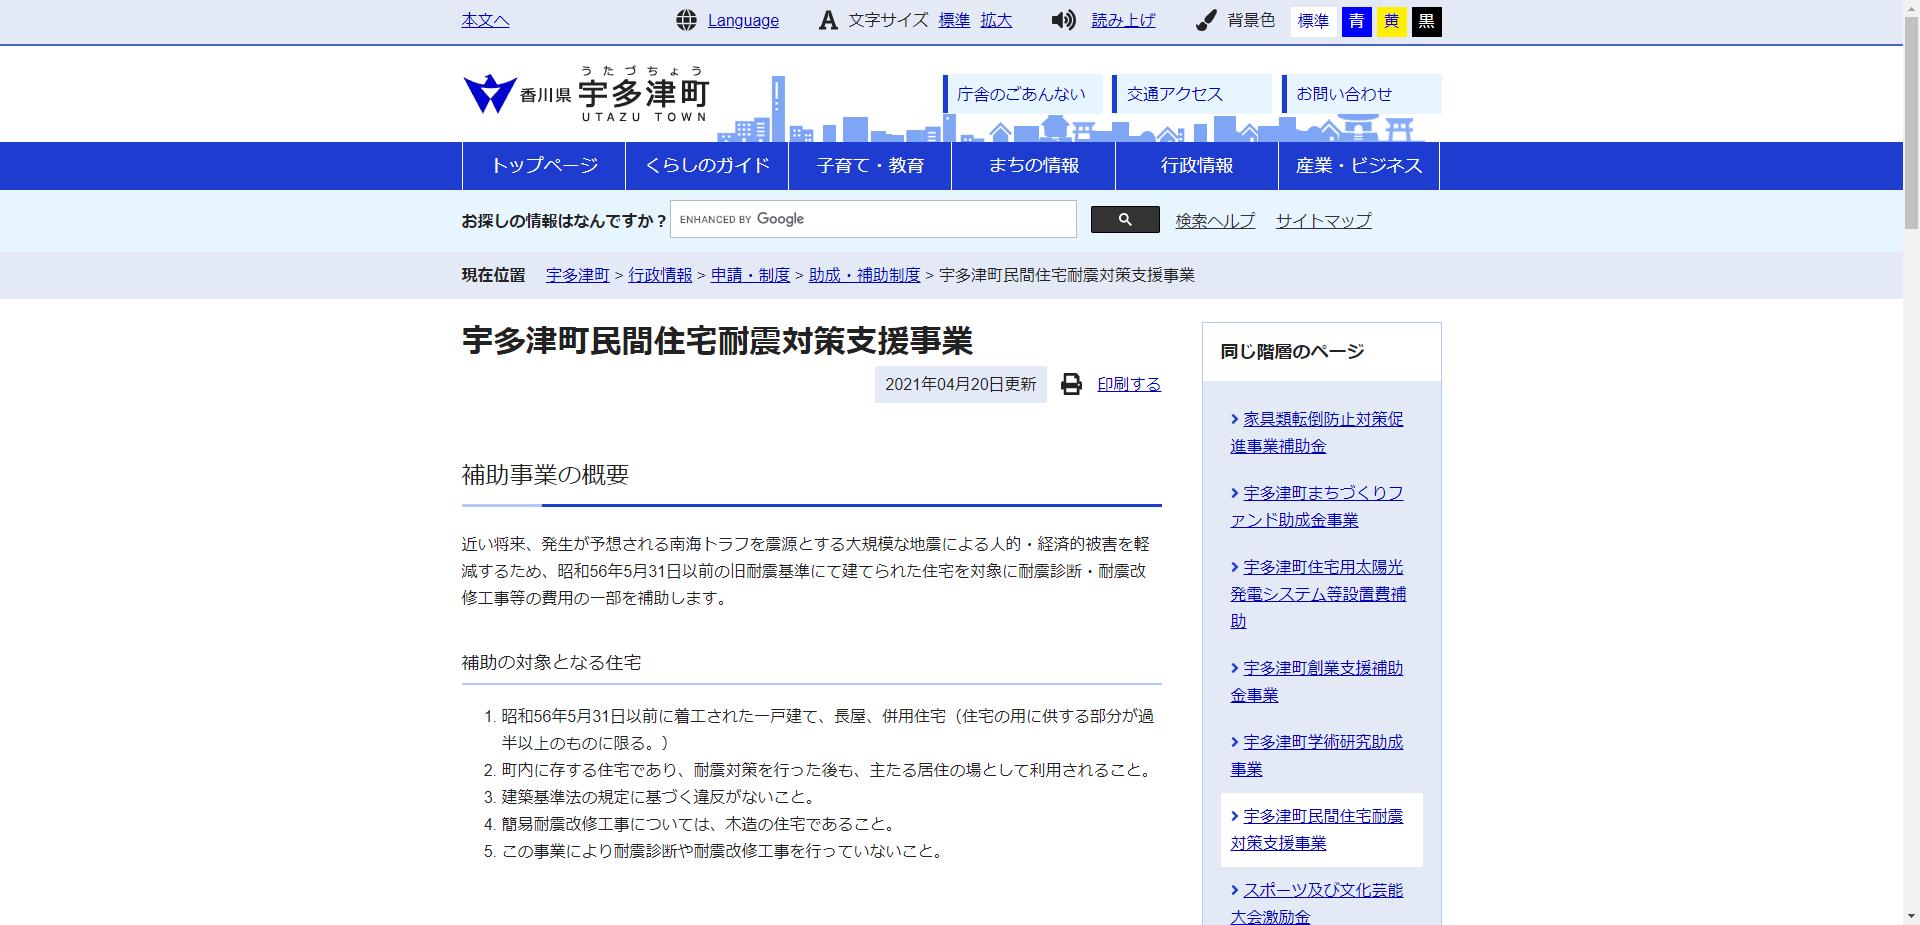Open the くらしのガイド menu
Viewport: 1920px width, 925px height.
click(708, 165)
